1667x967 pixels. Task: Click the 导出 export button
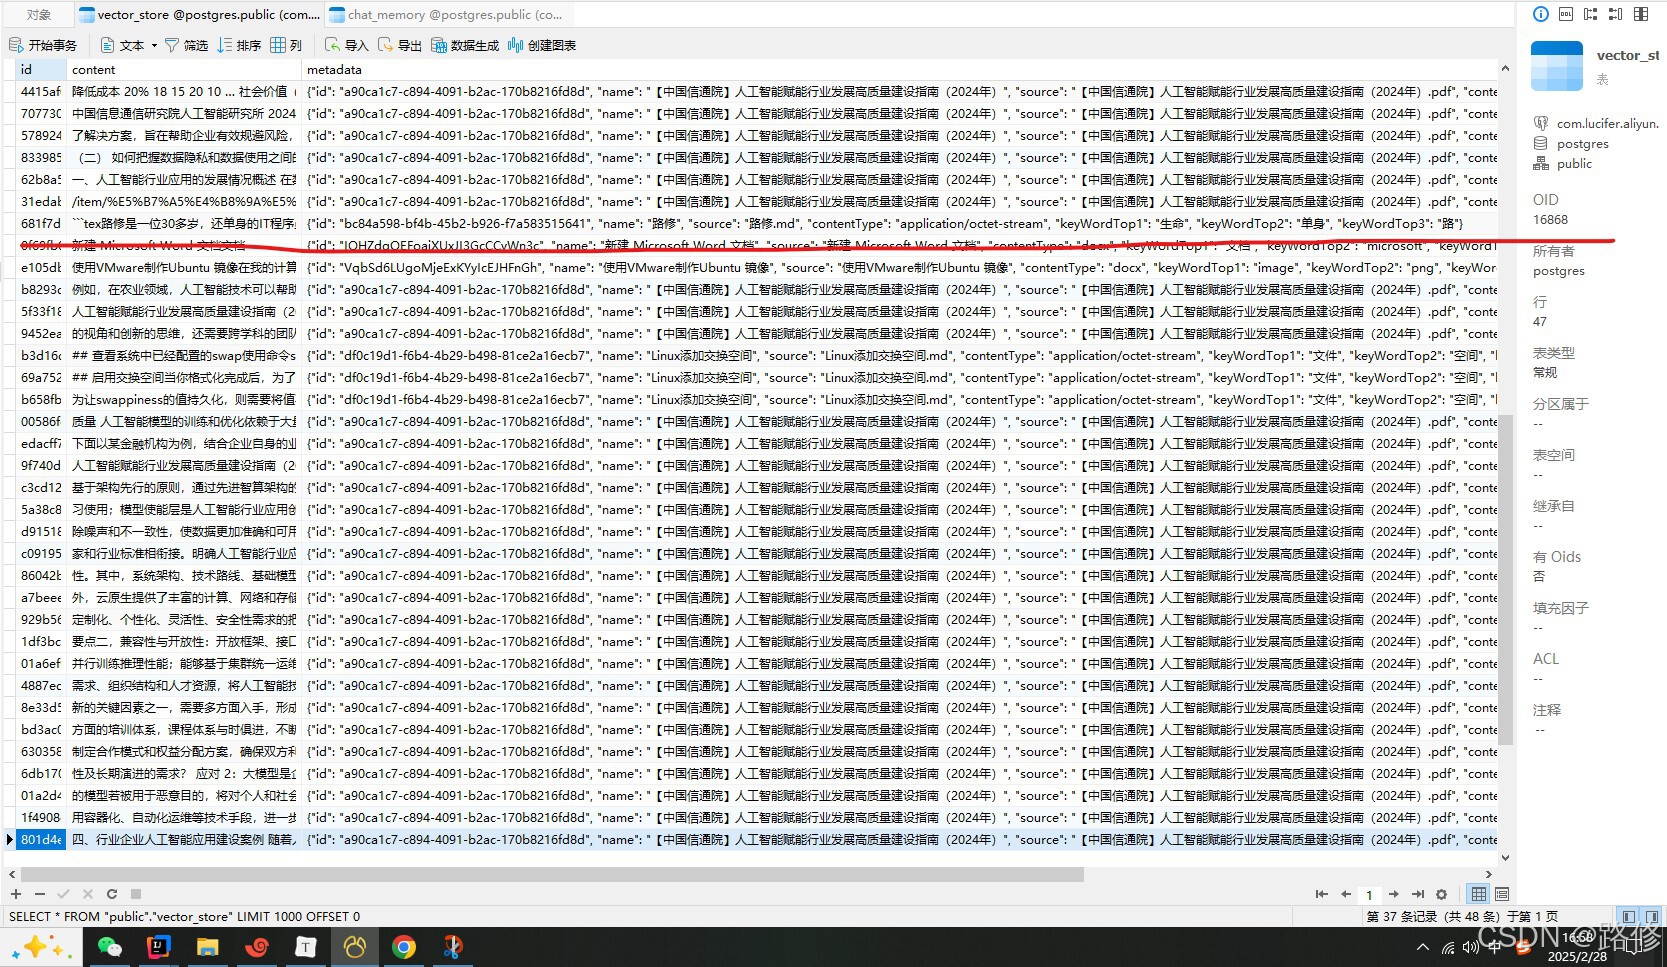(x=400, y=45)
